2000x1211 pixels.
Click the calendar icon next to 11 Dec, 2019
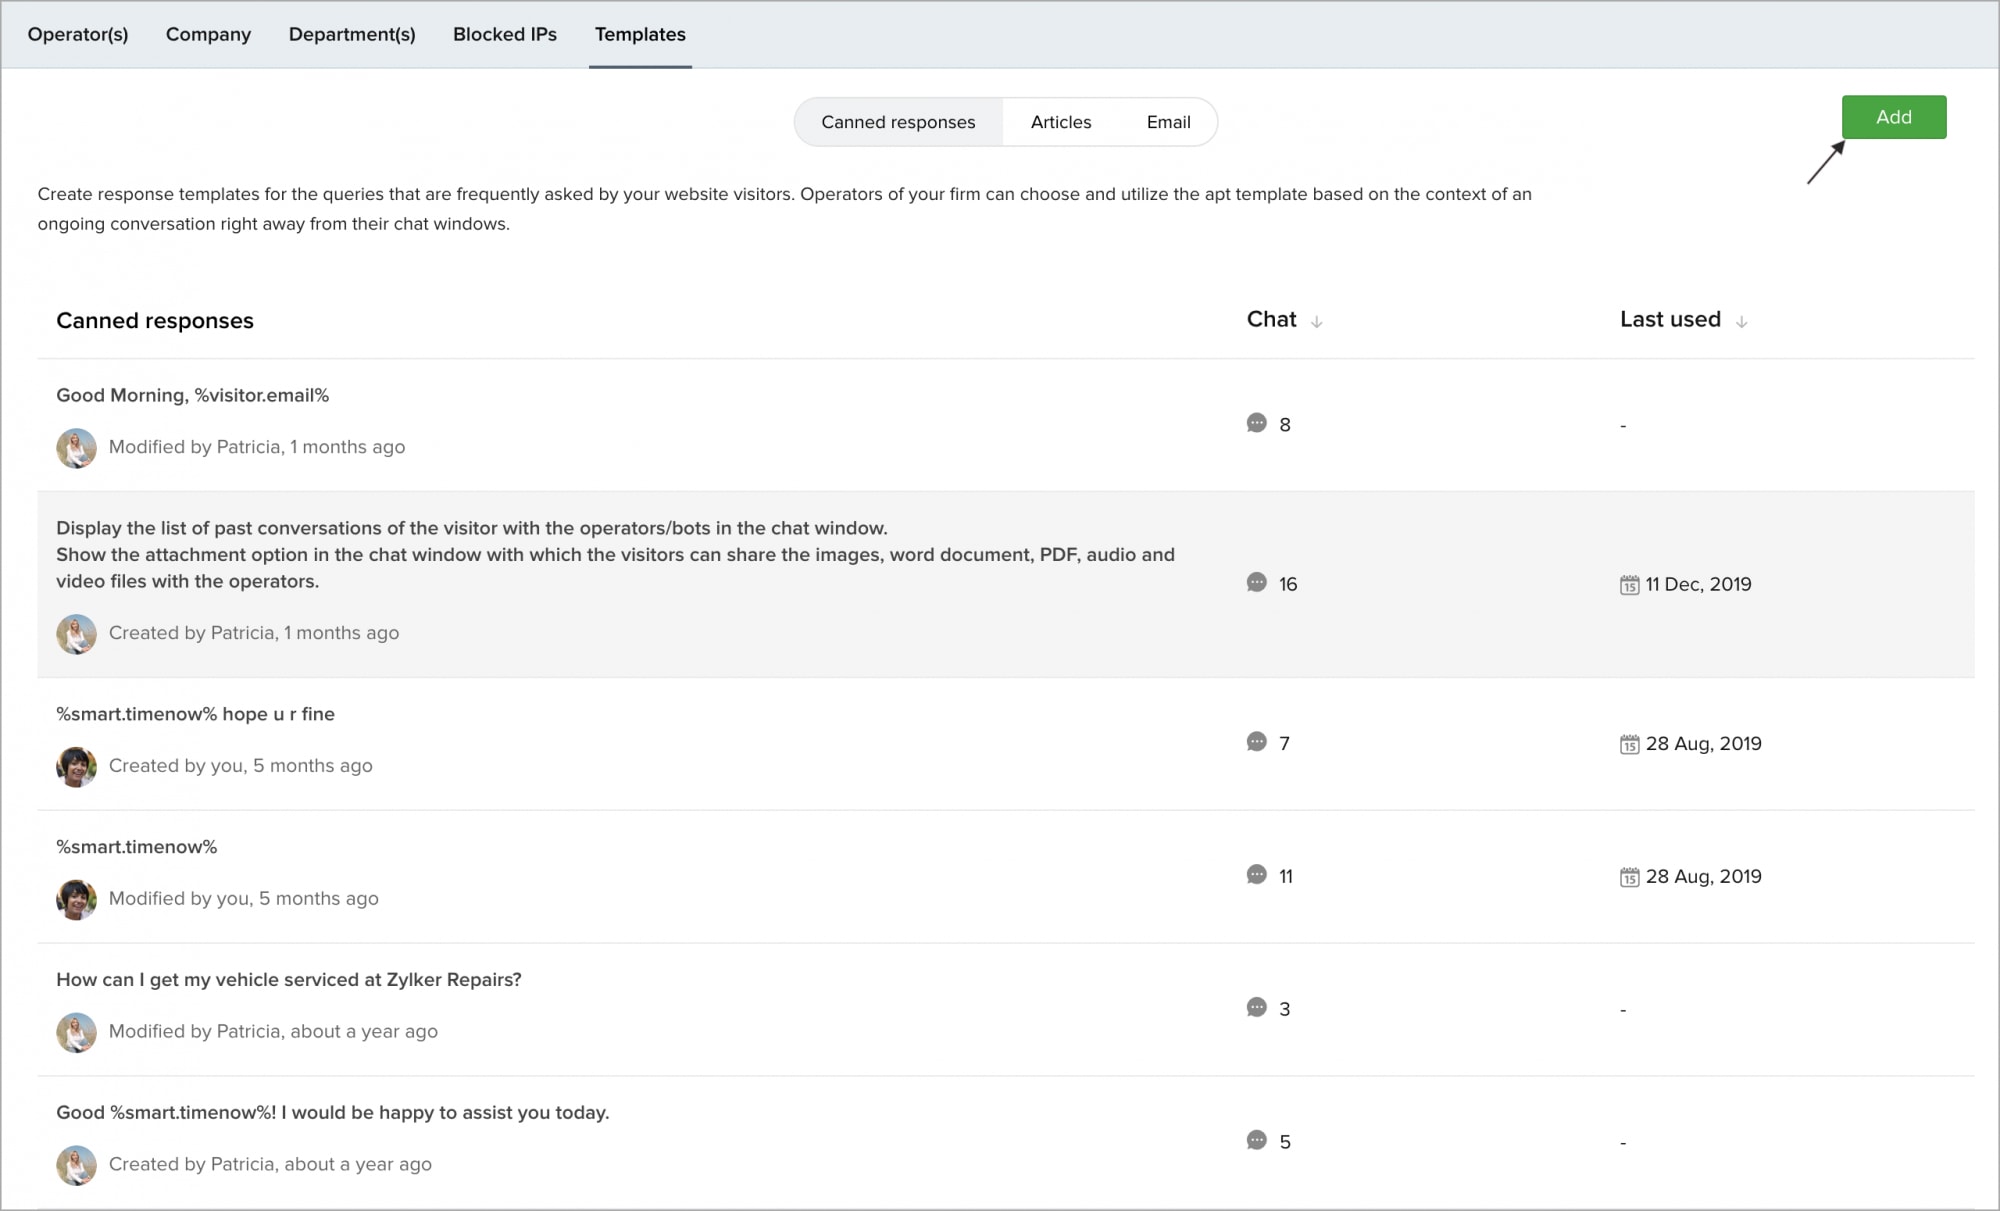(1629, 585)
